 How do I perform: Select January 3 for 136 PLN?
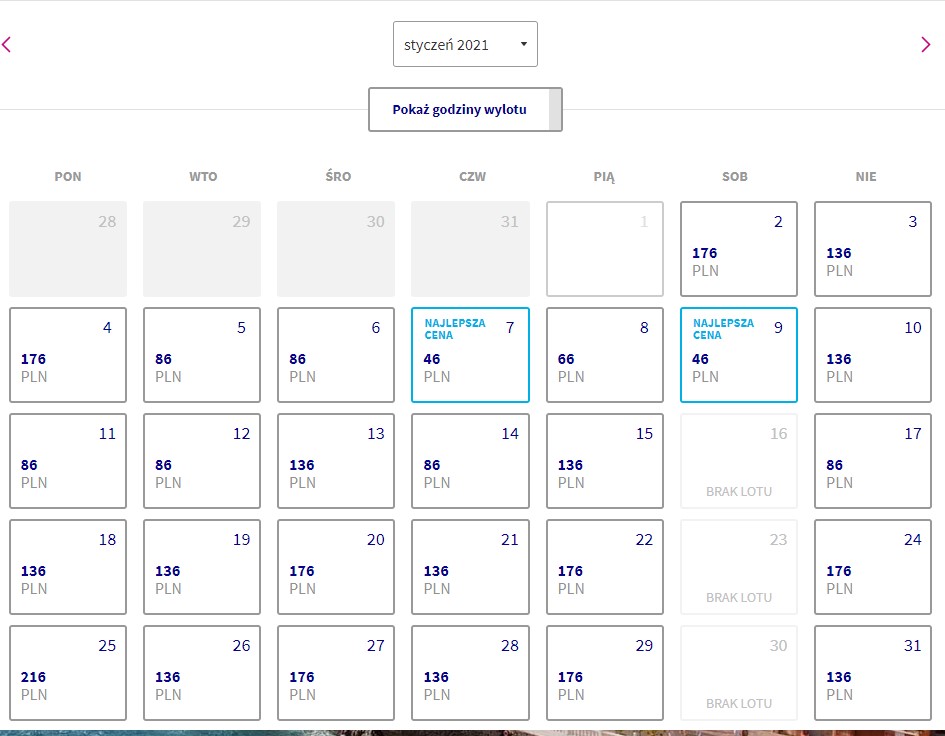(x=873, y=249)
